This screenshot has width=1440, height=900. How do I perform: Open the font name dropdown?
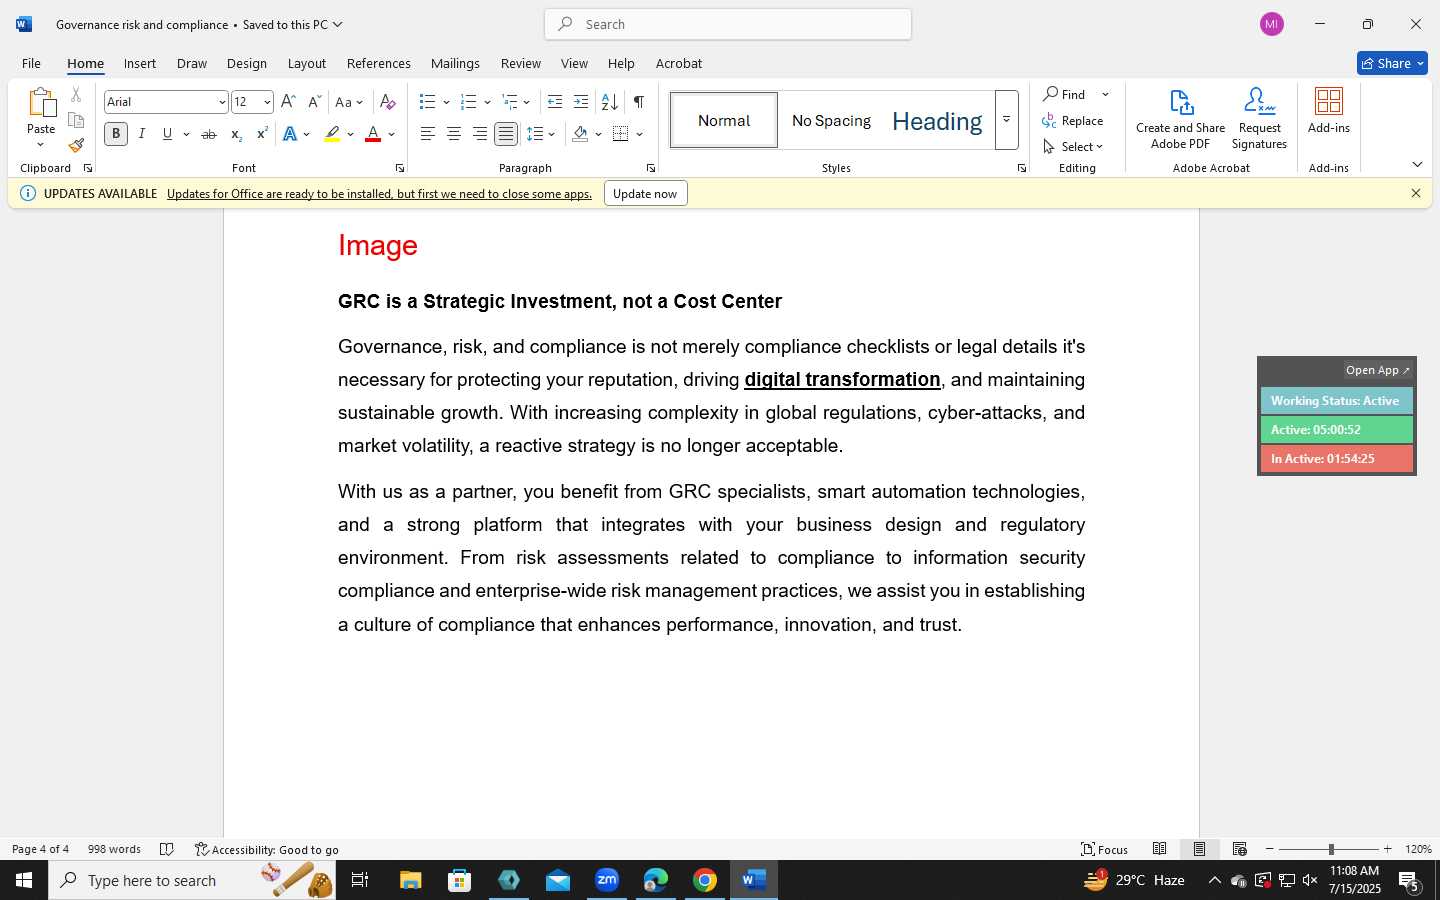coord(221,102)
